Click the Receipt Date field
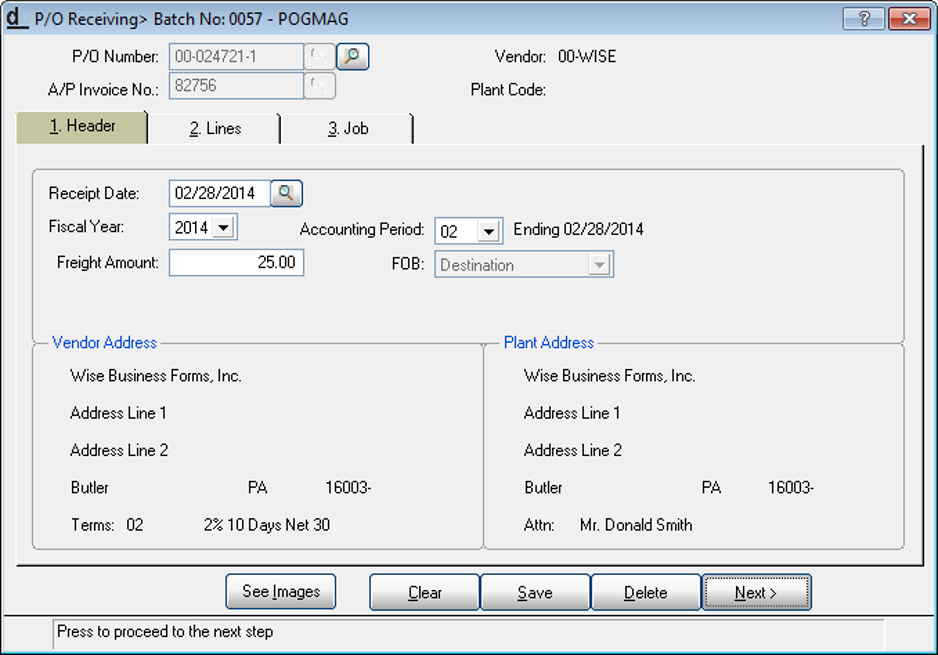The image size is (938, 655). pyautogui.click(x=220, y=193)
